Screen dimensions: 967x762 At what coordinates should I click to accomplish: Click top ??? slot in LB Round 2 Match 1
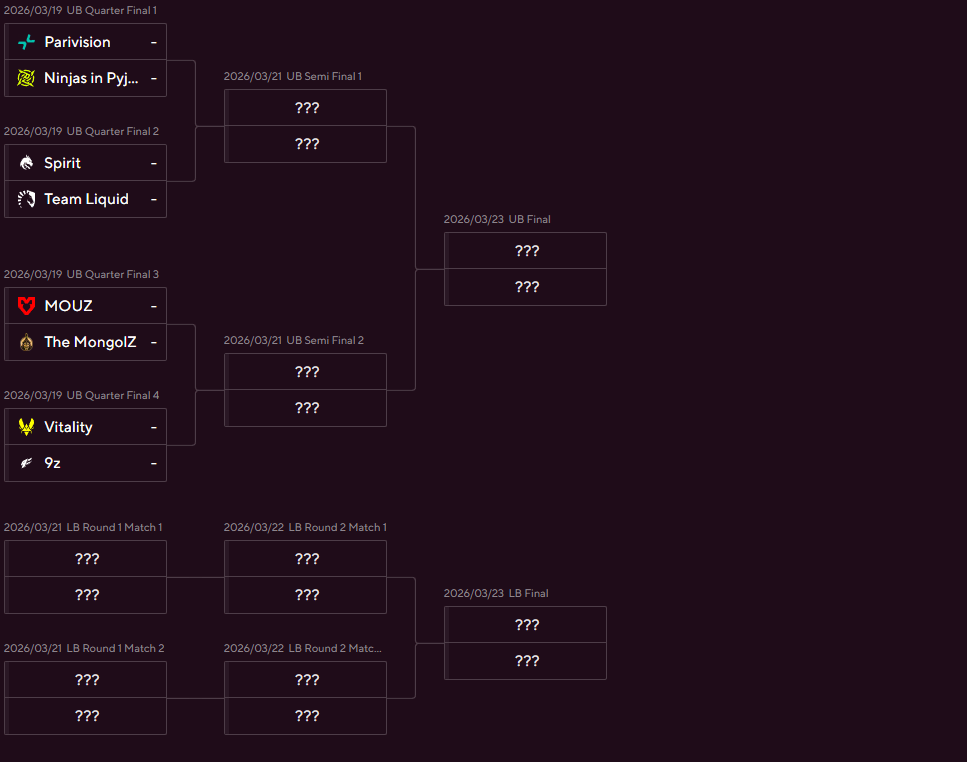[x=305, y=559]
